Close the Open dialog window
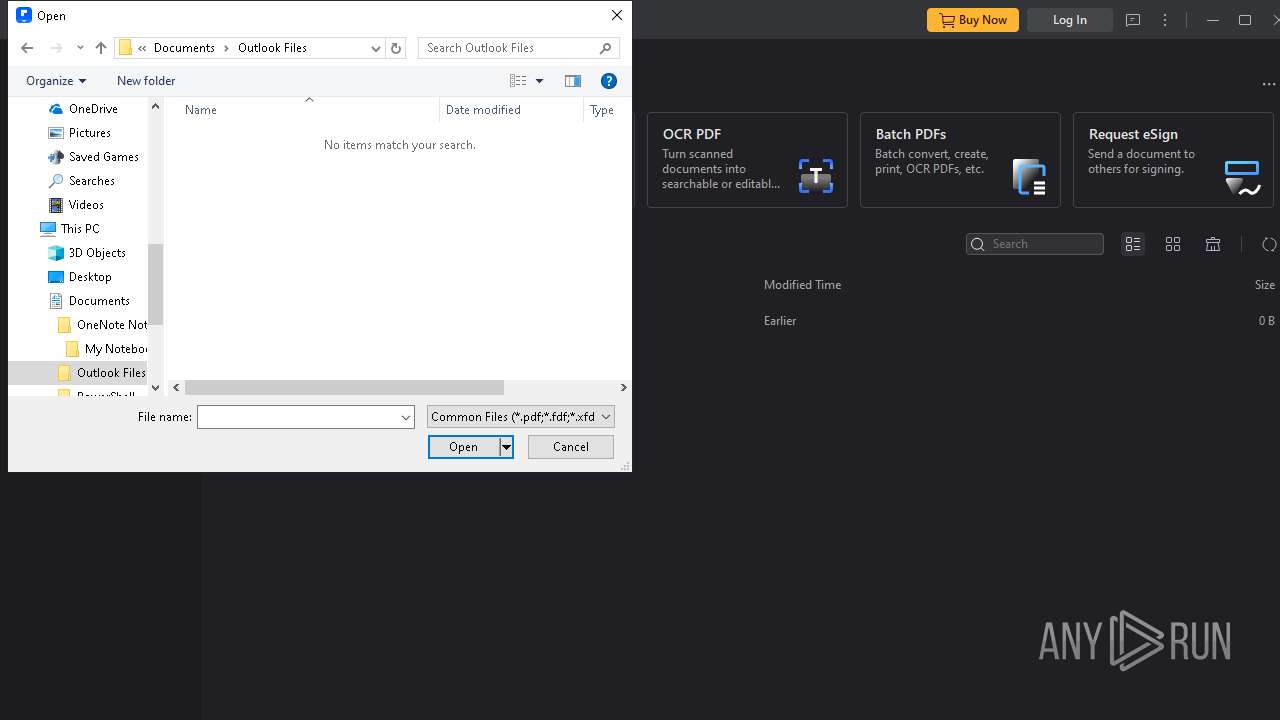Image resolution: width=1280 pixels, height=720 pixels. pyautogui.click(x=617, y=15)
